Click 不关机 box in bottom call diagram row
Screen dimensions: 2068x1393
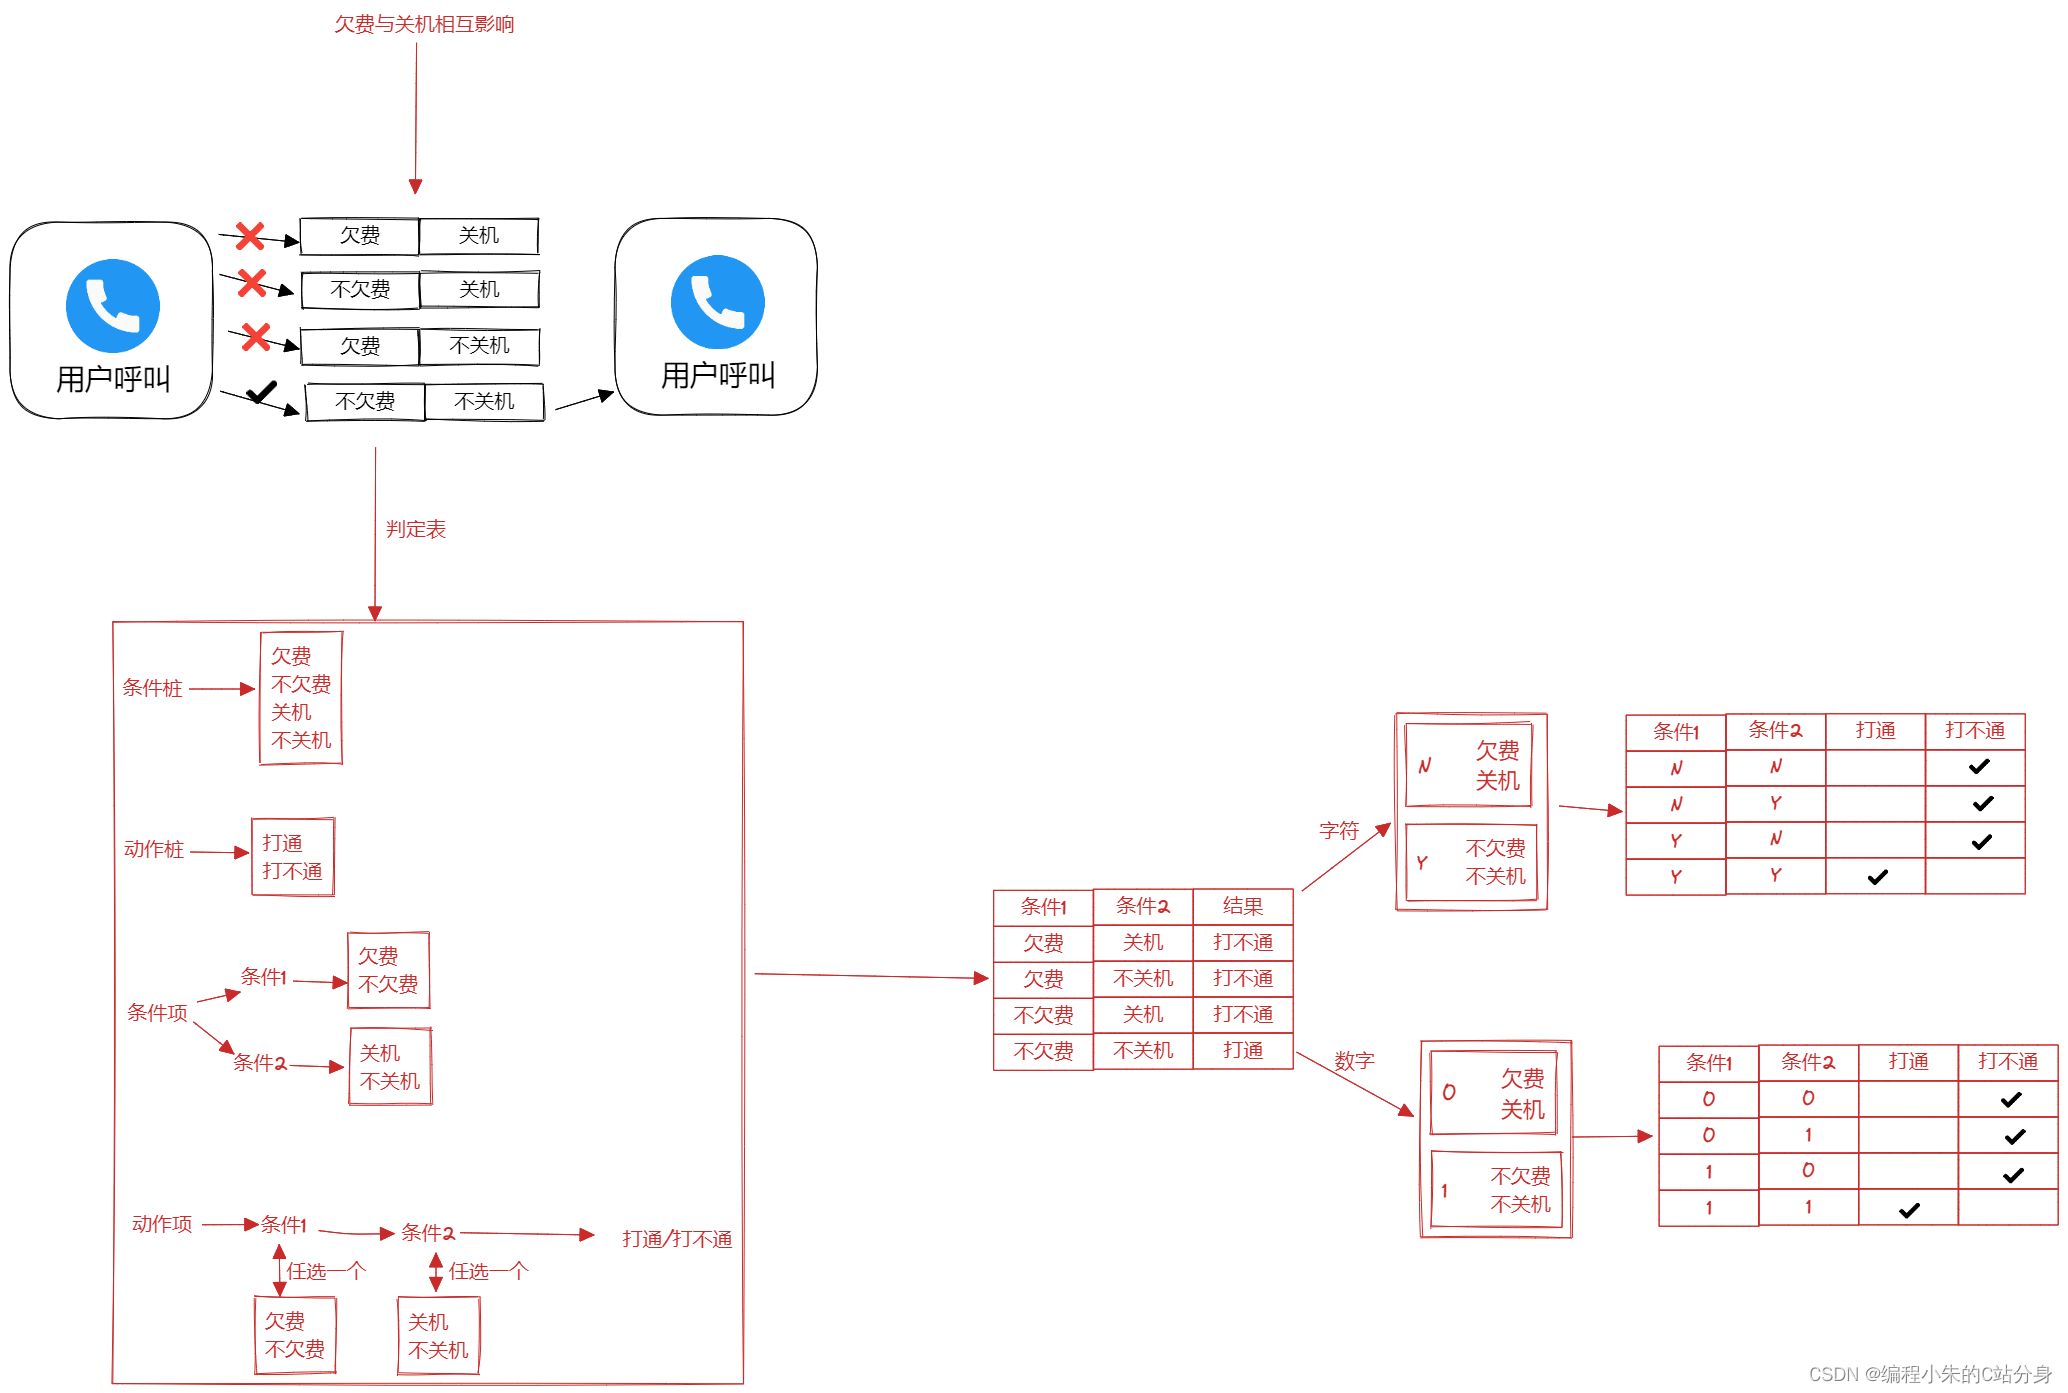coord(484,402)
